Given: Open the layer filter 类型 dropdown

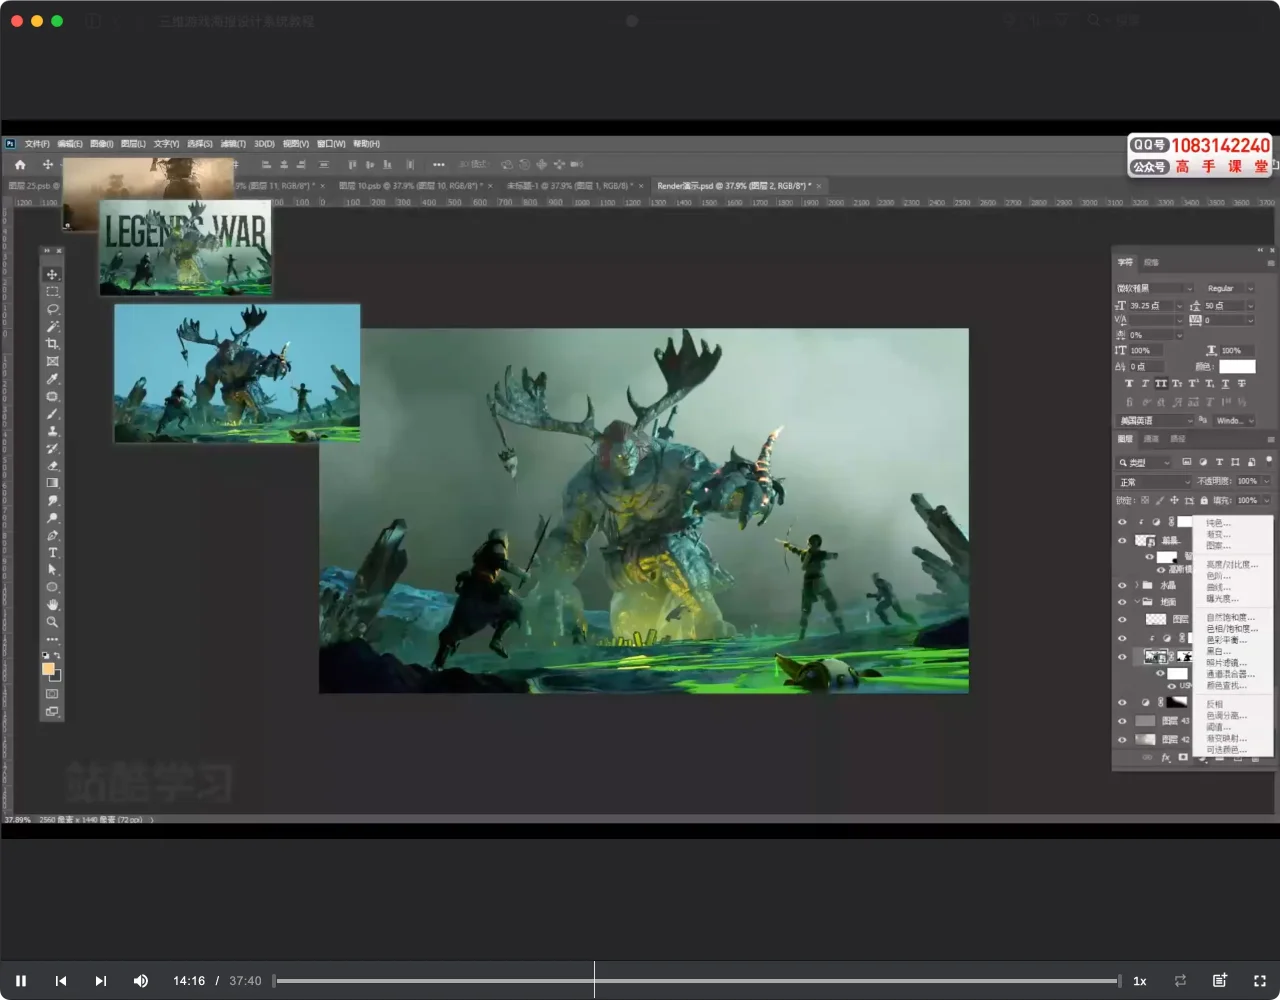Looking at the screenshot, I should coord(1143,463).
